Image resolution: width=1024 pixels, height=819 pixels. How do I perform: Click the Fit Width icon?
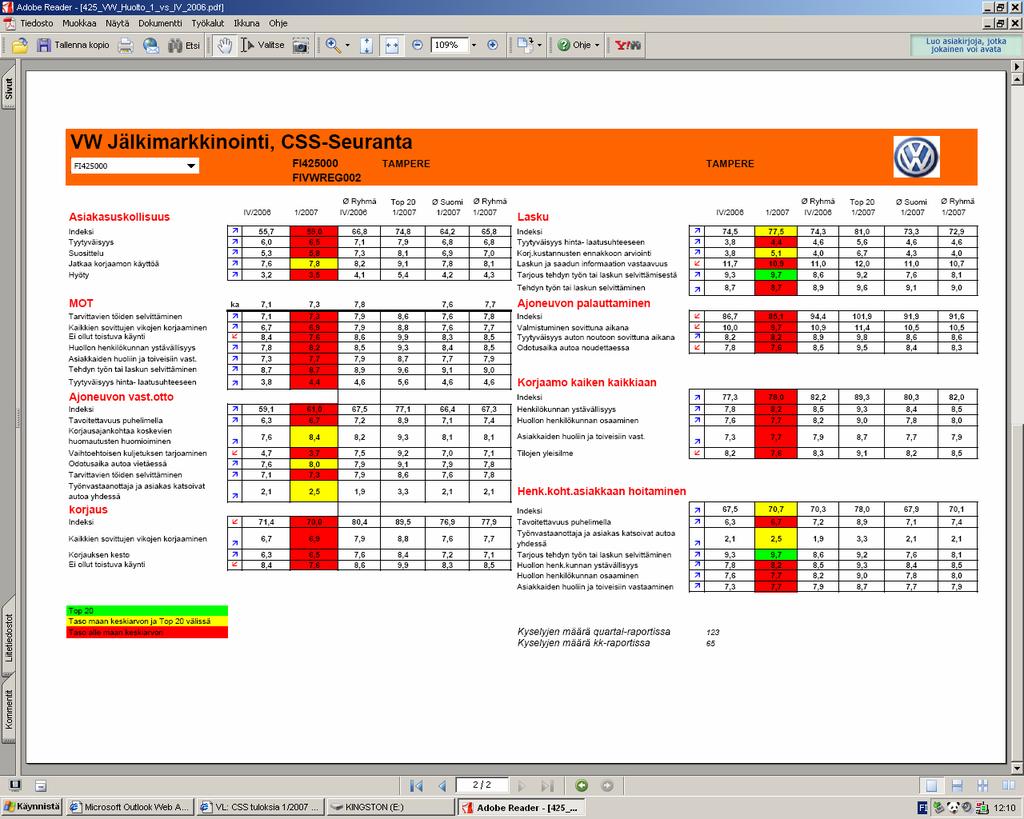(x=392, y=45)
